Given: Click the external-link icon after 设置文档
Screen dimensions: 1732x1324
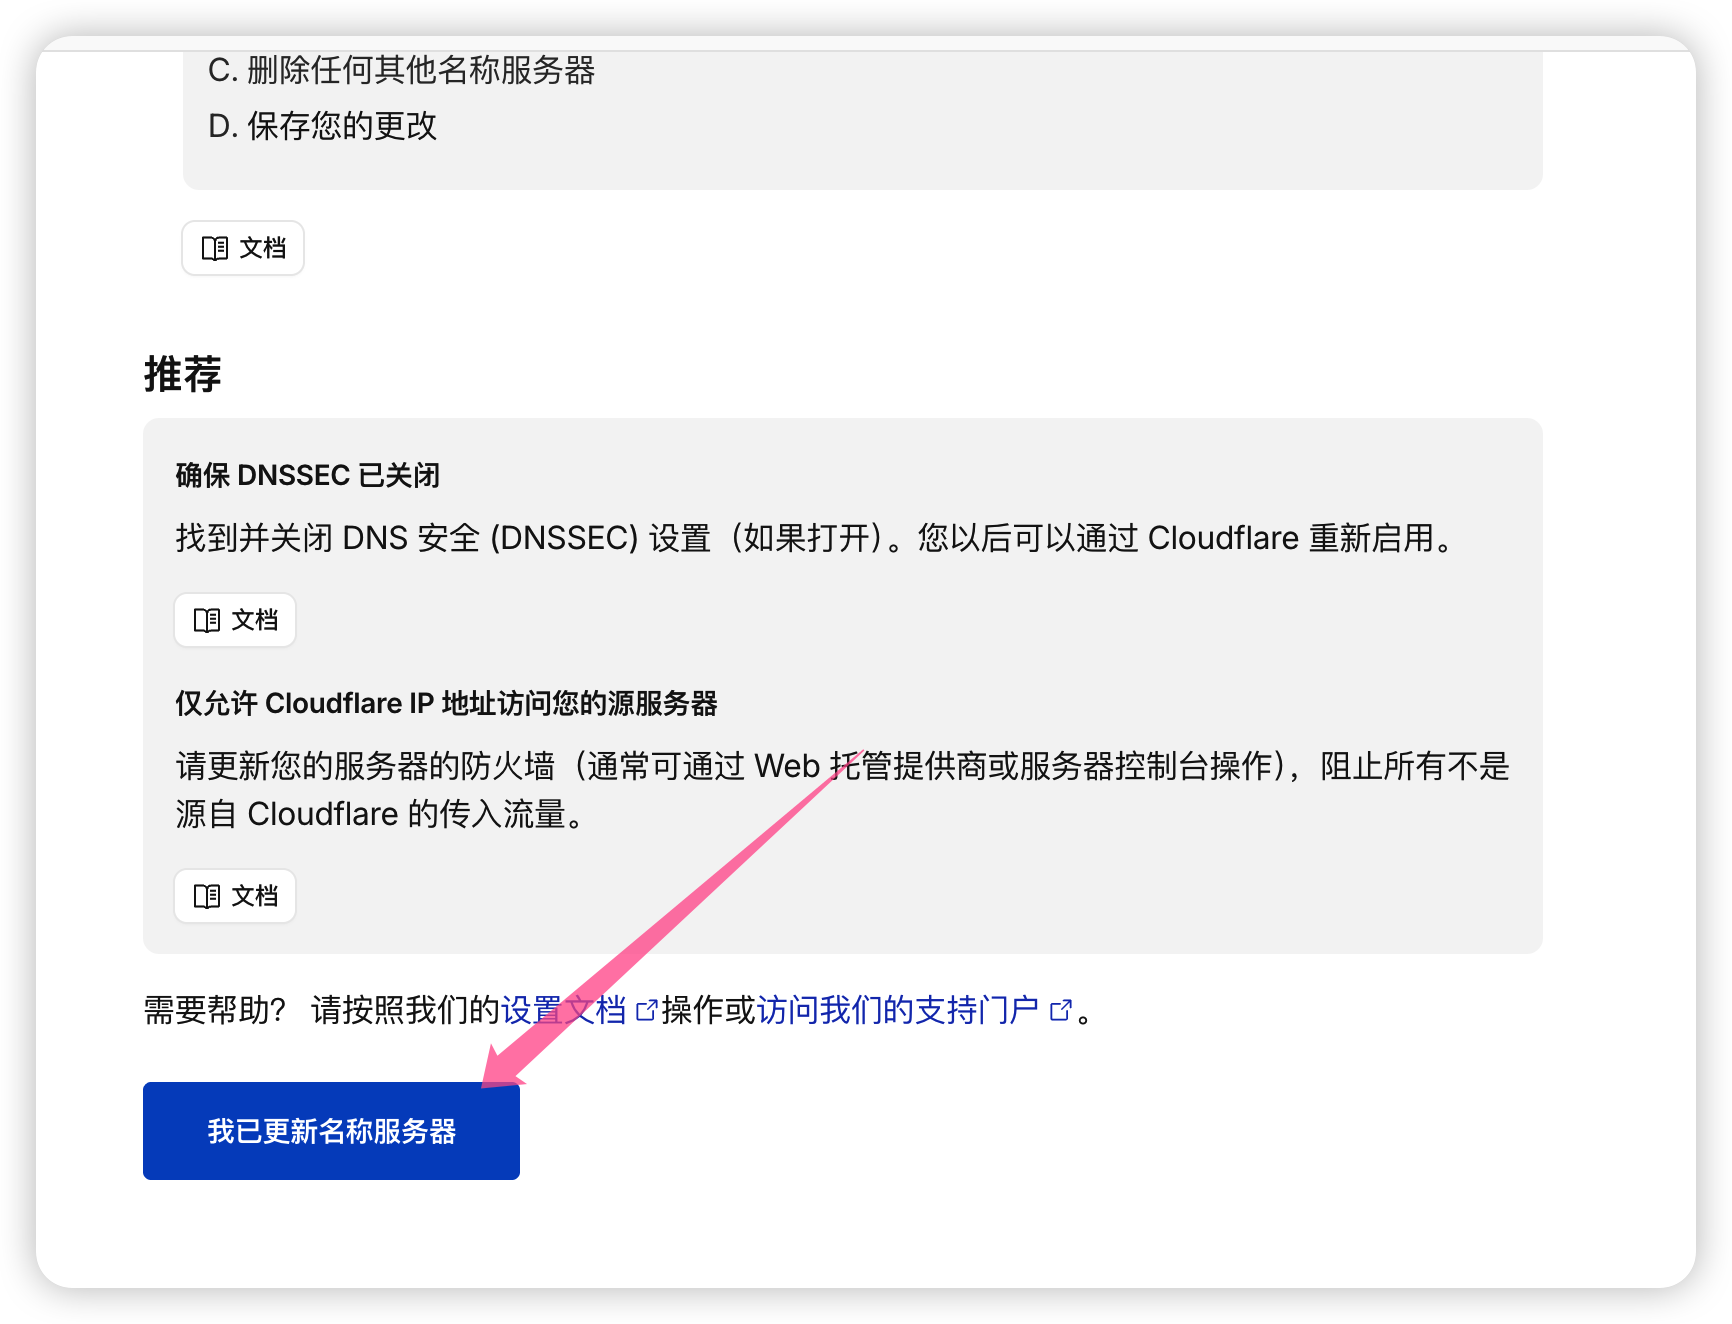Looking at the screenshot, I should pos(647,1011).
